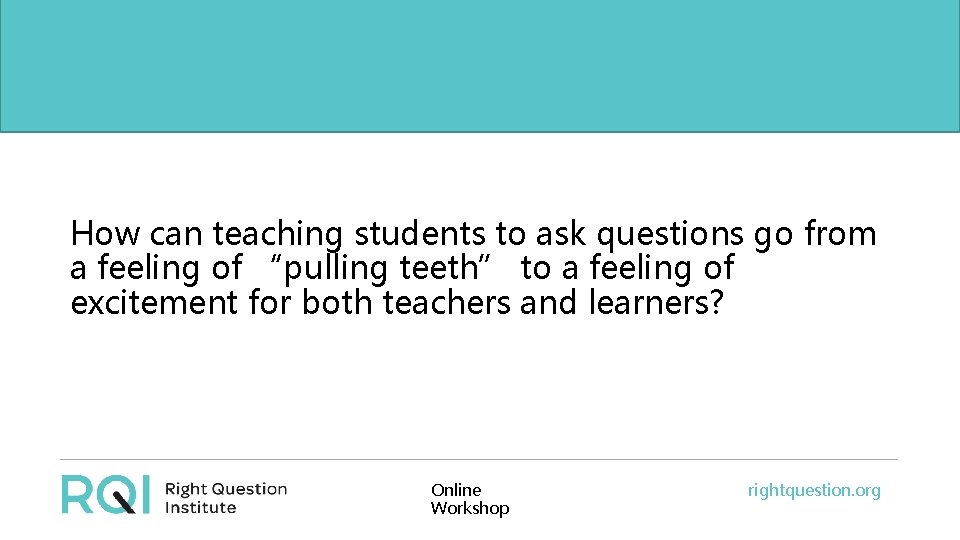Click the teal header banner

[x=480, y=65]
